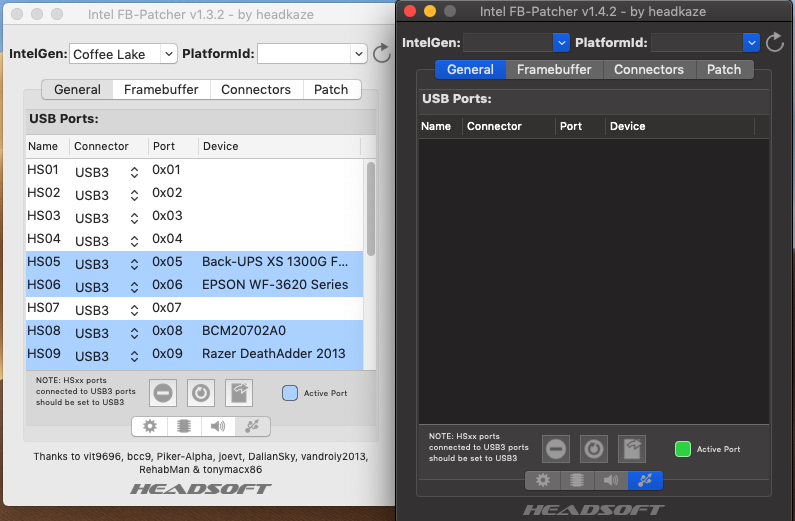The width and height of the screenshot is (795, 521).
Task: Click reload arrow beside PlatformId in v1.3.2
Action: pyautogui.click(x=381, y=53)
